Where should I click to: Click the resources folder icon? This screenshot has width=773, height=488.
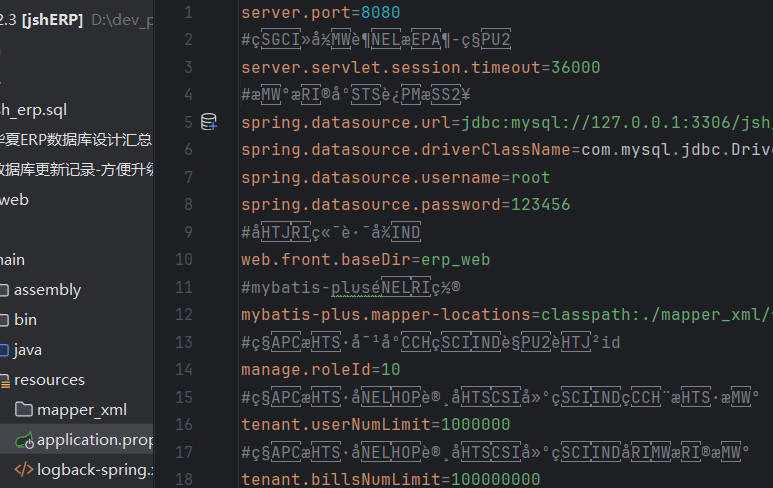pos(3,380)
